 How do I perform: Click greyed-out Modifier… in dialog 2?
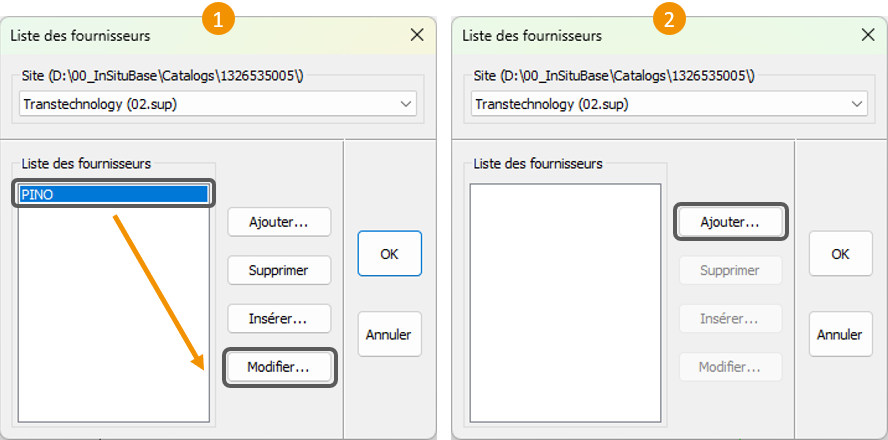click(x=730, y=367)
